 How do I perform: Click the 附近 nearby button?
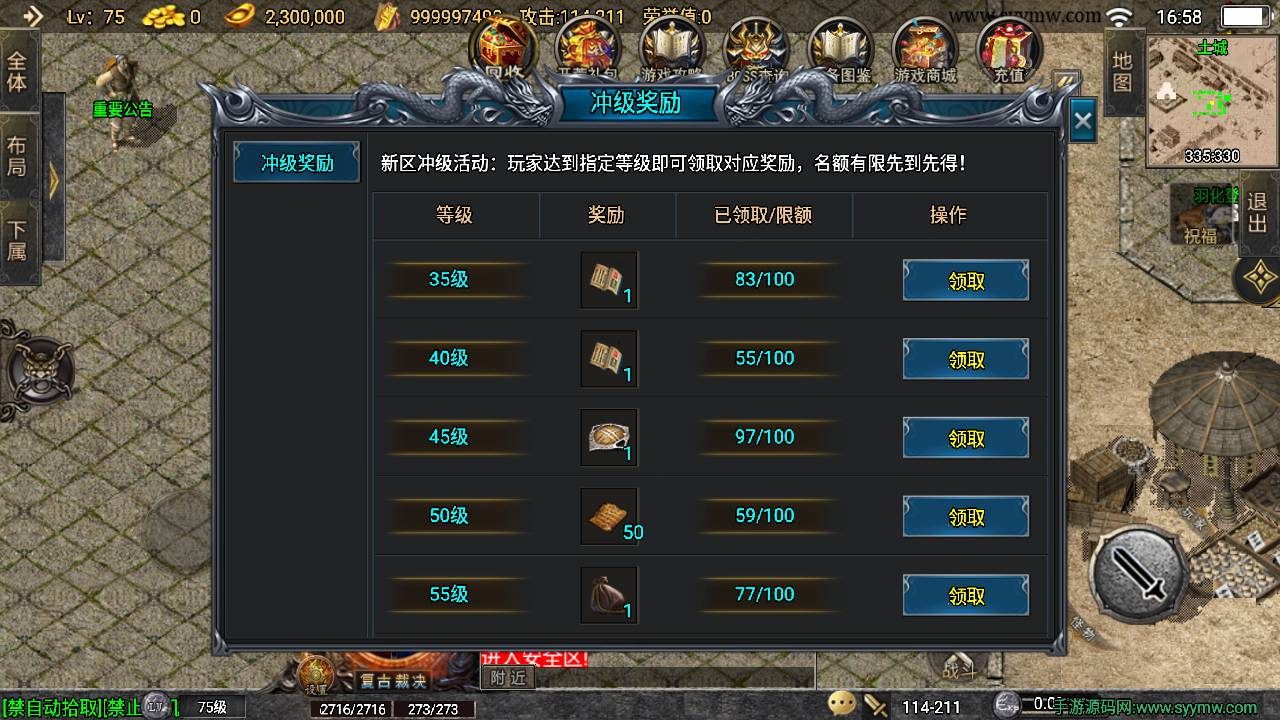click(x=508, y=677)
